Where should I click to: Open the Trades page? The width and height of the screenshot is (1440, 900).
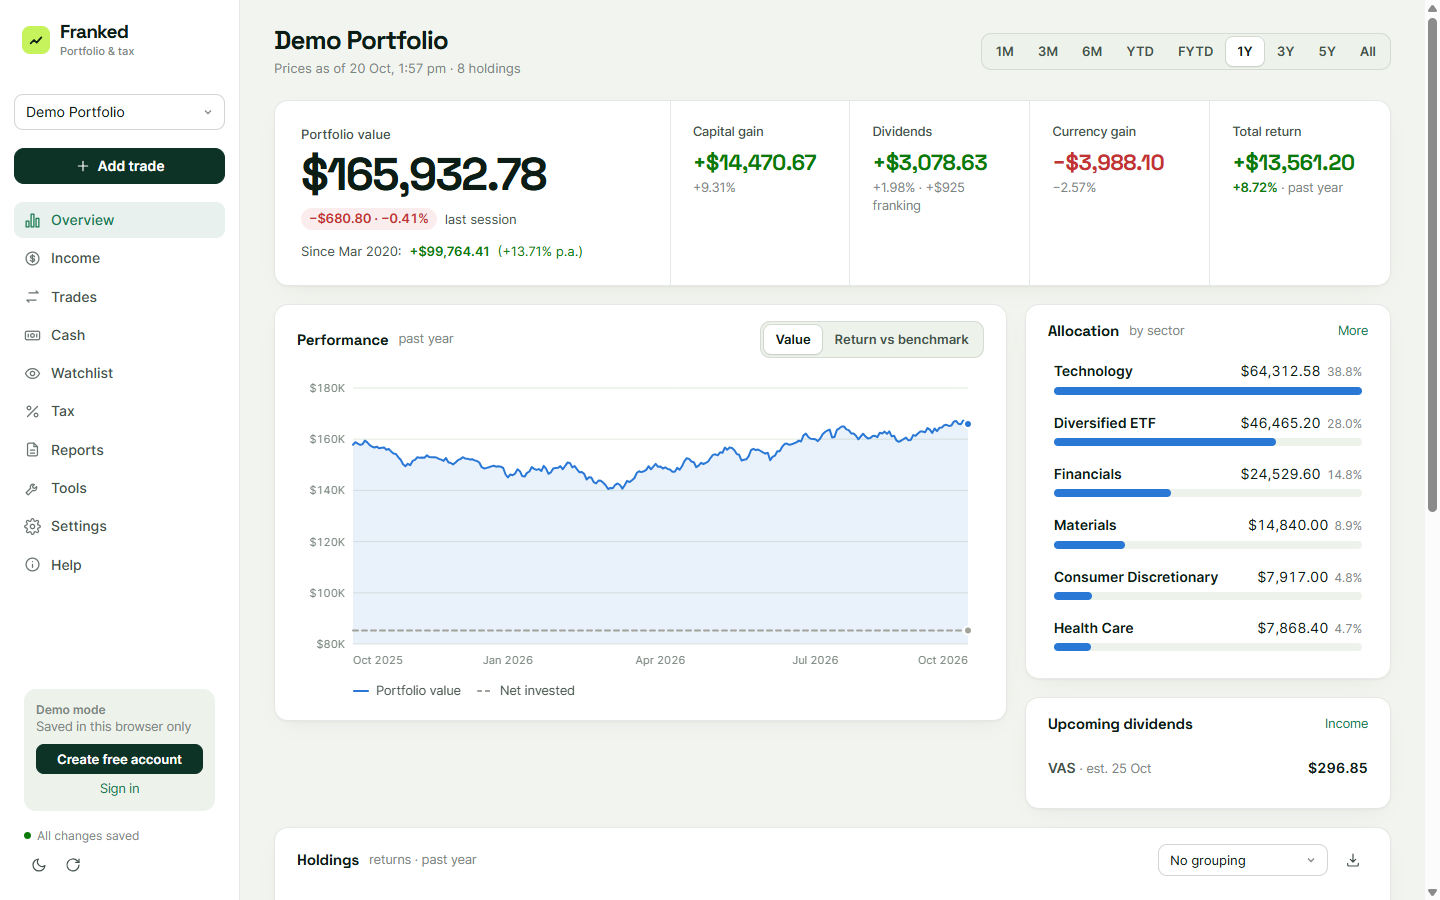(119, 297)
